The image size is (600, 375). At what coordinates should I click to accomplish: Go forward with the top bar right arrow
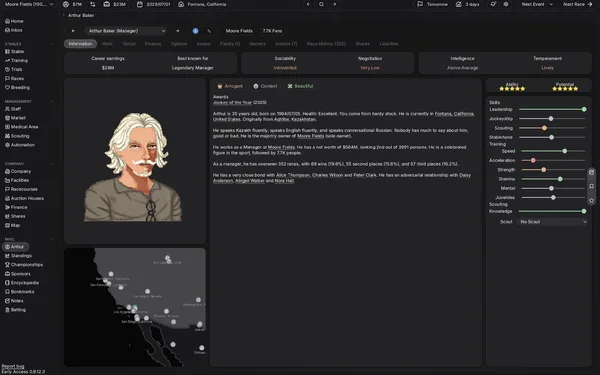[x=335, y=4]
